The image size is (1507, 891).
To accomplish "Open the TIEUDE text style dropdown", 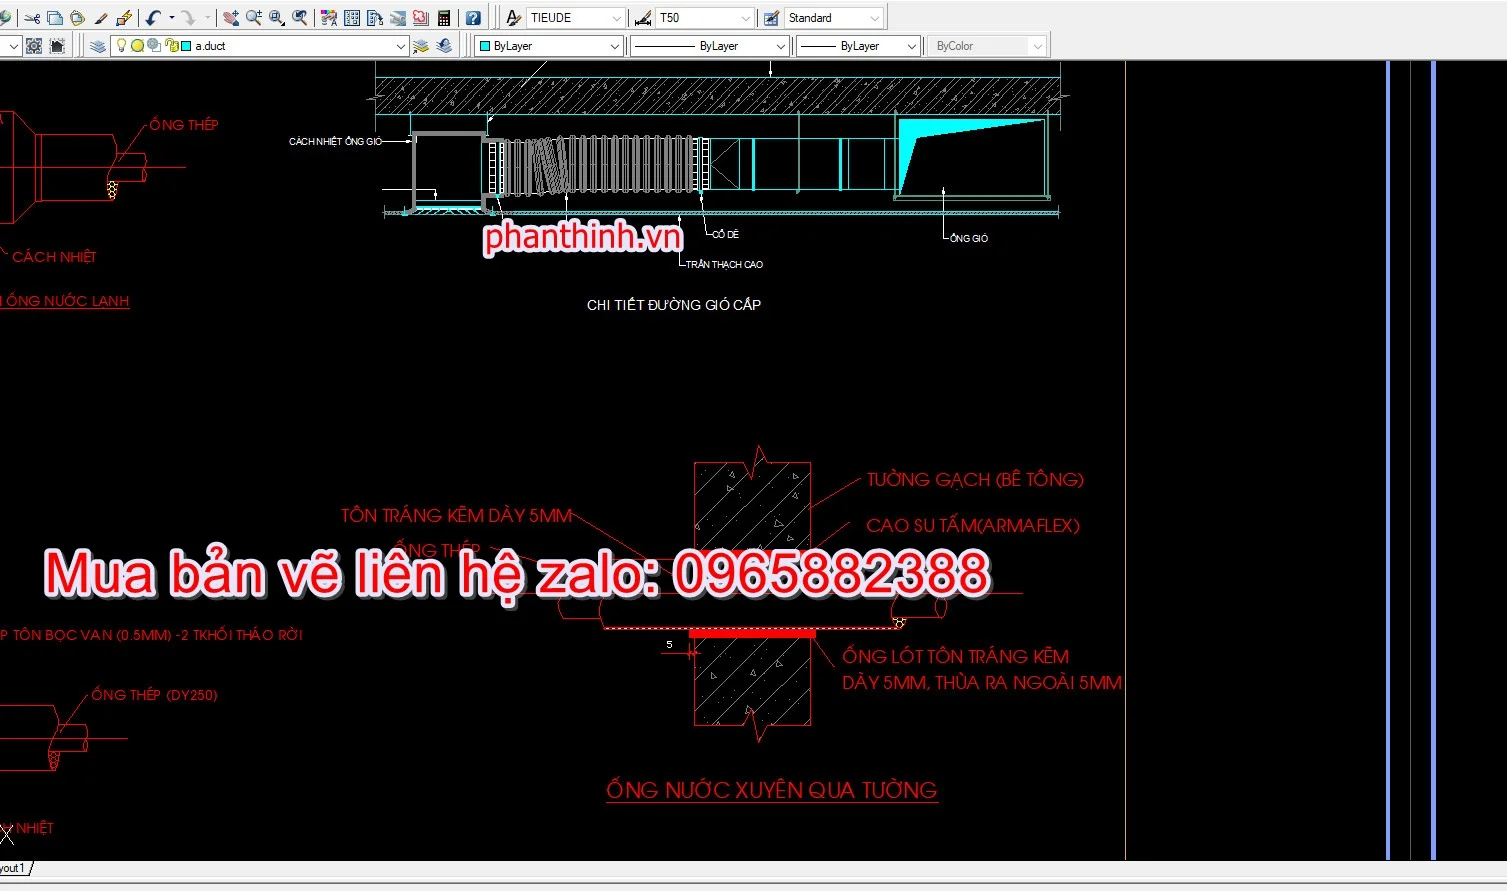I will [616, 18].
